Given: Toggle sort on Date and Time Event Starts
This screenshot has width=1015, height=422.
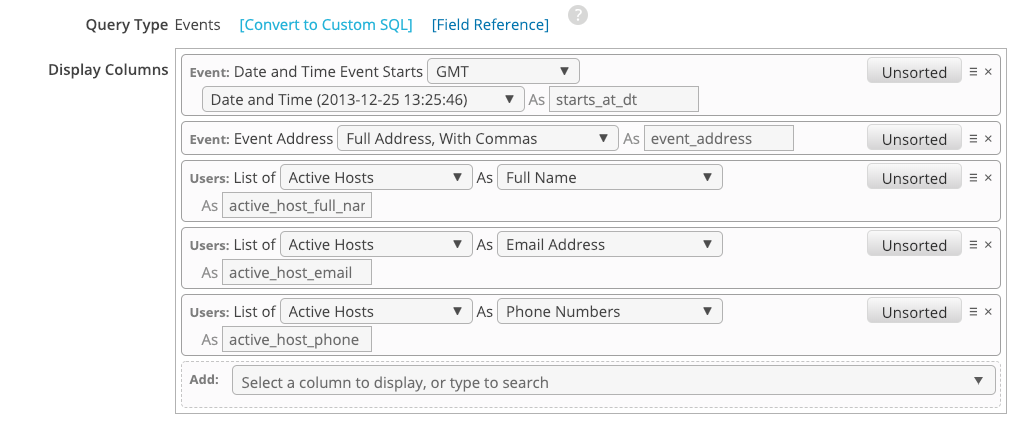Looking at the screenshot, I should click(913, 72).
